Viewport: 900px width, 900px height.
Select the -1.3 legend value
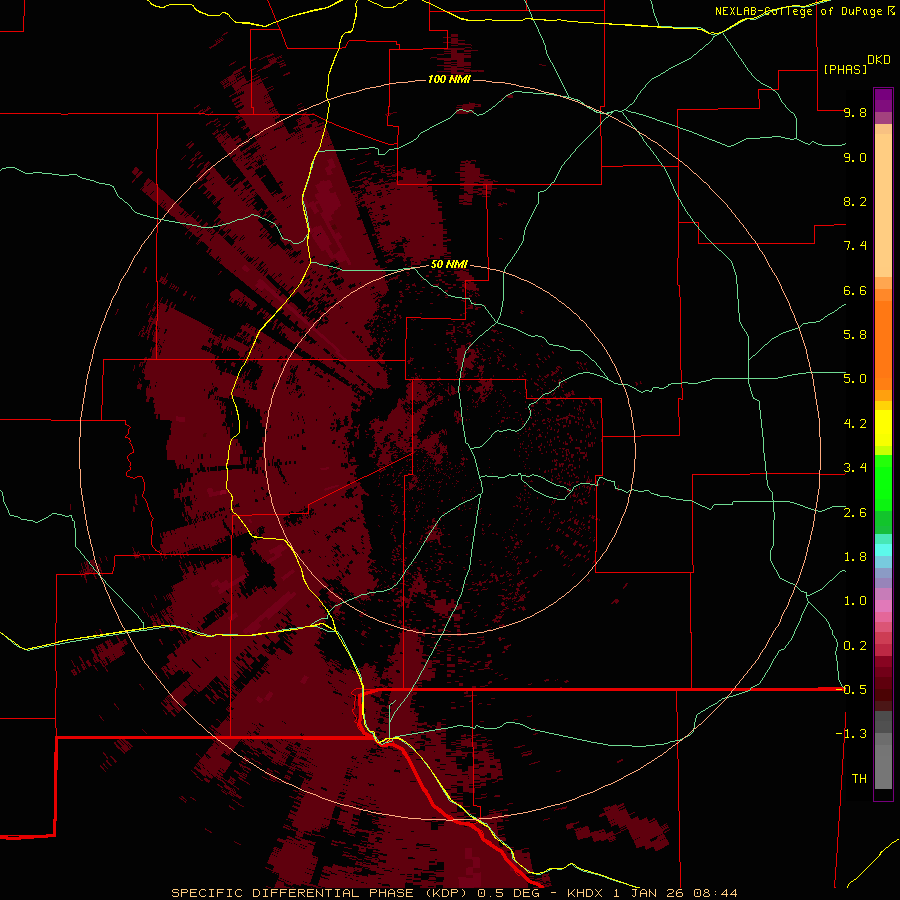(851, 734)
